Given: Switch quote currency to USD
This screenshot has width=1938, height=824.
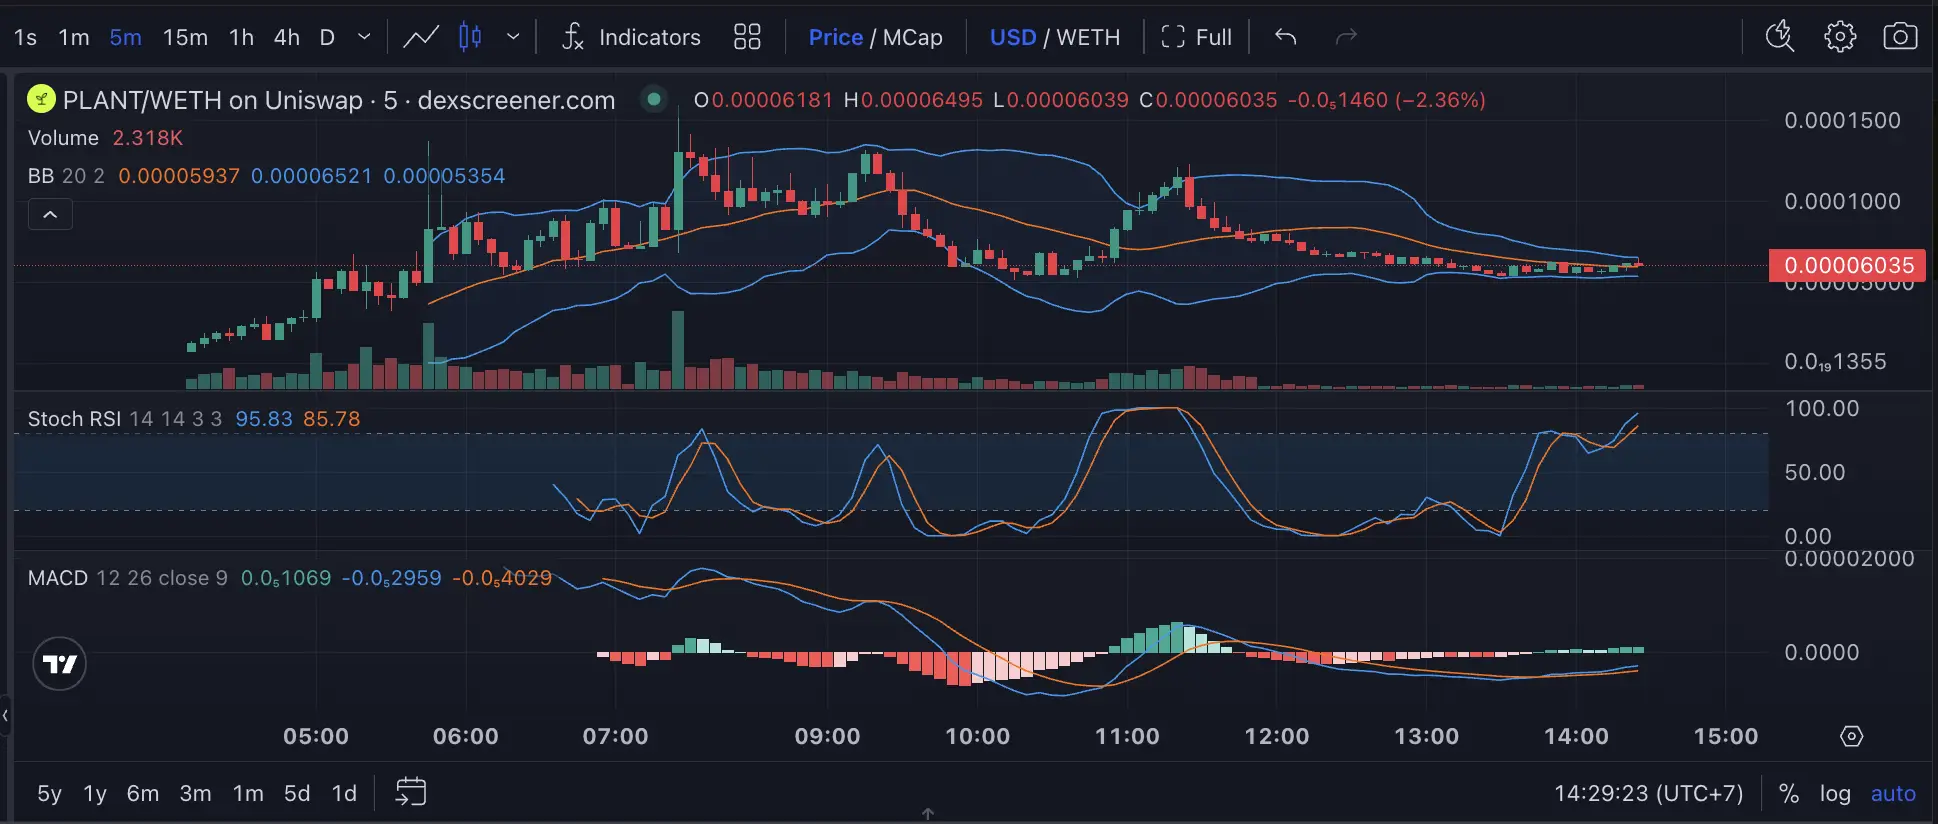Looking at the screenshot, I should pos(1012,38).
